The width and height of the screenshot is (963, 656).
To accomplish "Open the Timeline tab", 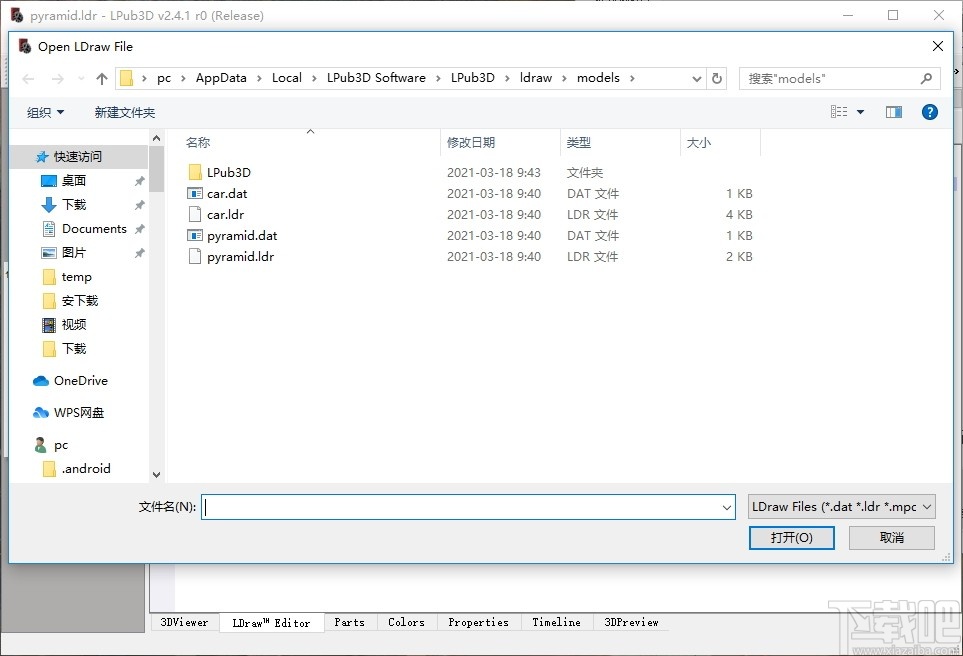I will coord(556,621).
